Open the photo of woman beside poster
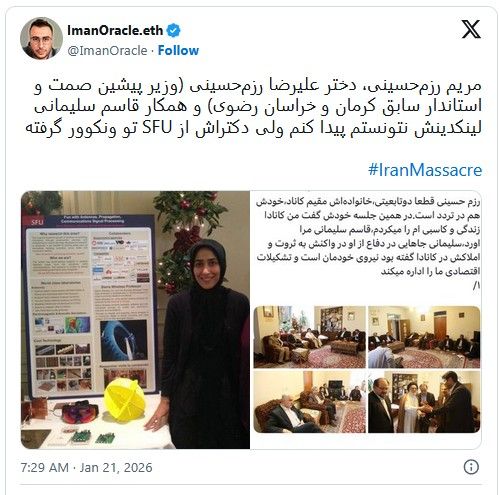 pos(135,320)
